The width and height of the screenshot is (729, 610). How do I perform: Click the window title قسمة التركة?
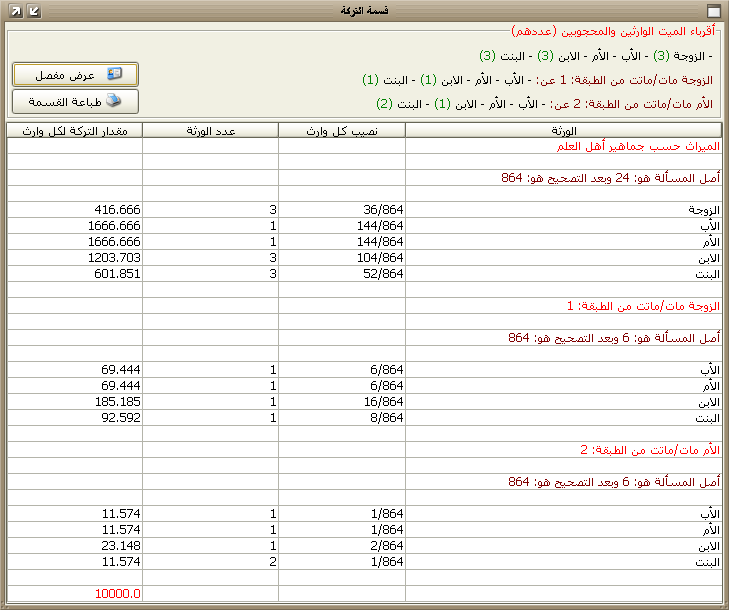[364, 11]
